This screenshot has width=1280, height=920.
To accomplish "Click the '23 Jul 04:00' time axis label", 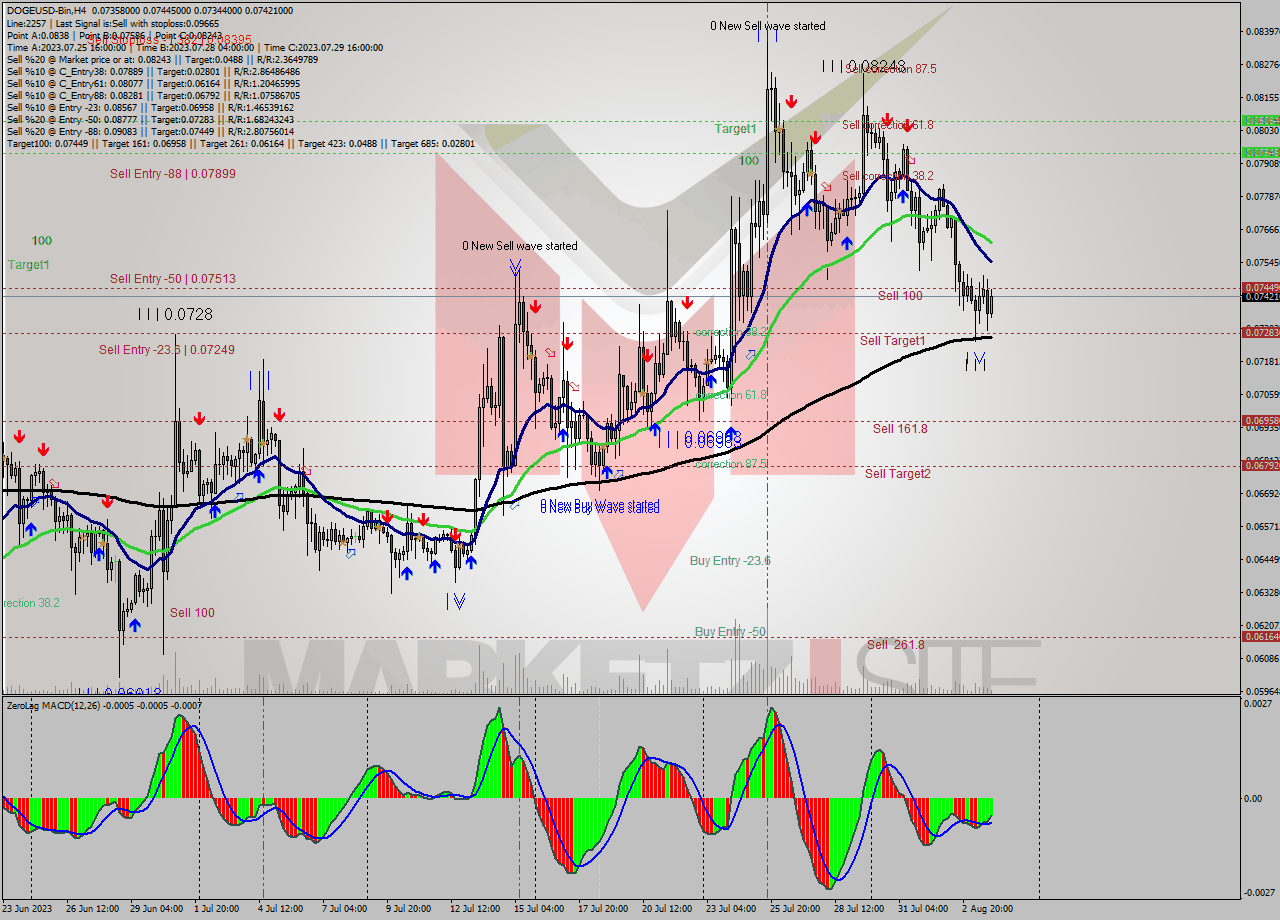I will tap(730, 909).
